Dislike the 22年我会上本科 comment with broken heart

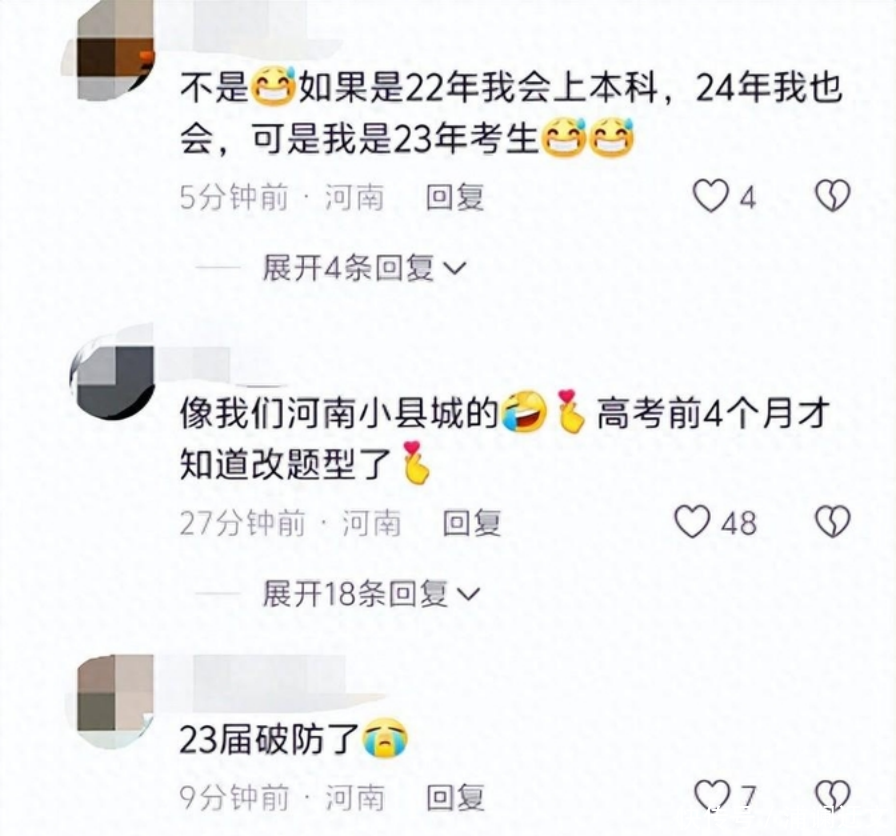click(x=833, y=196)
